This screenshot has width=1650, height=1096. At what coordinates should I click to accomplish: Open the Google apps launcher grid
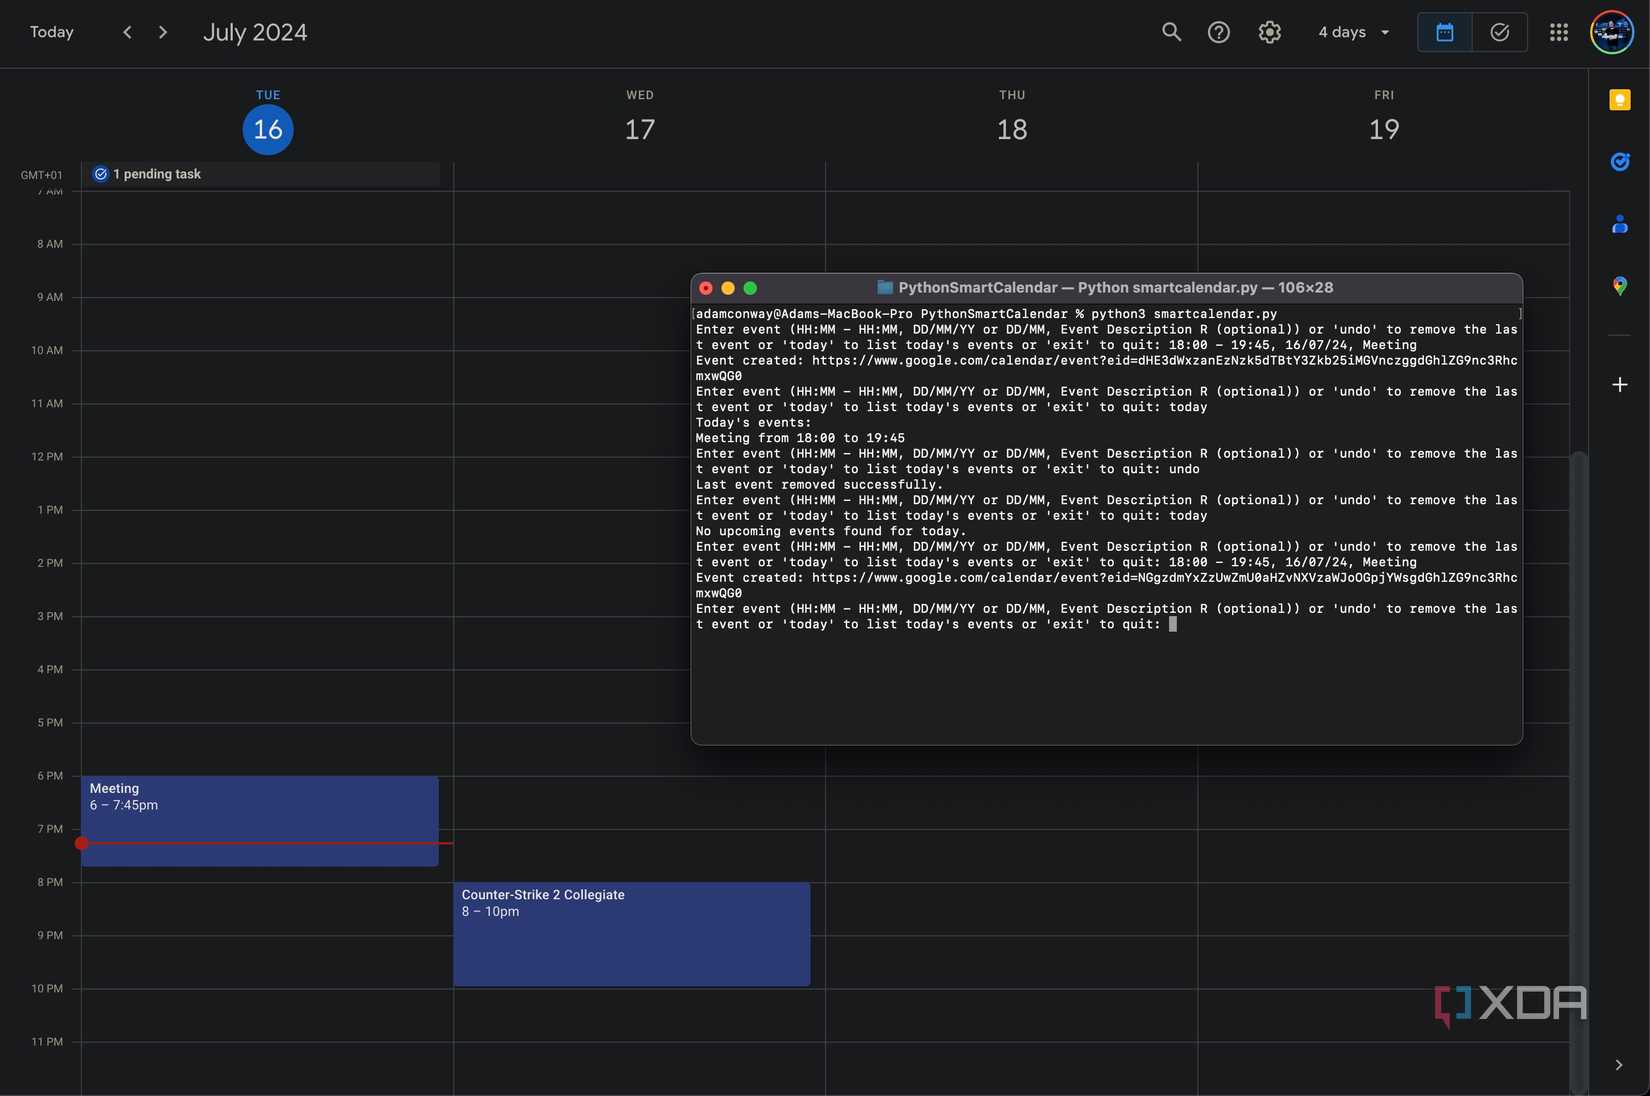tap(1557, 32)
